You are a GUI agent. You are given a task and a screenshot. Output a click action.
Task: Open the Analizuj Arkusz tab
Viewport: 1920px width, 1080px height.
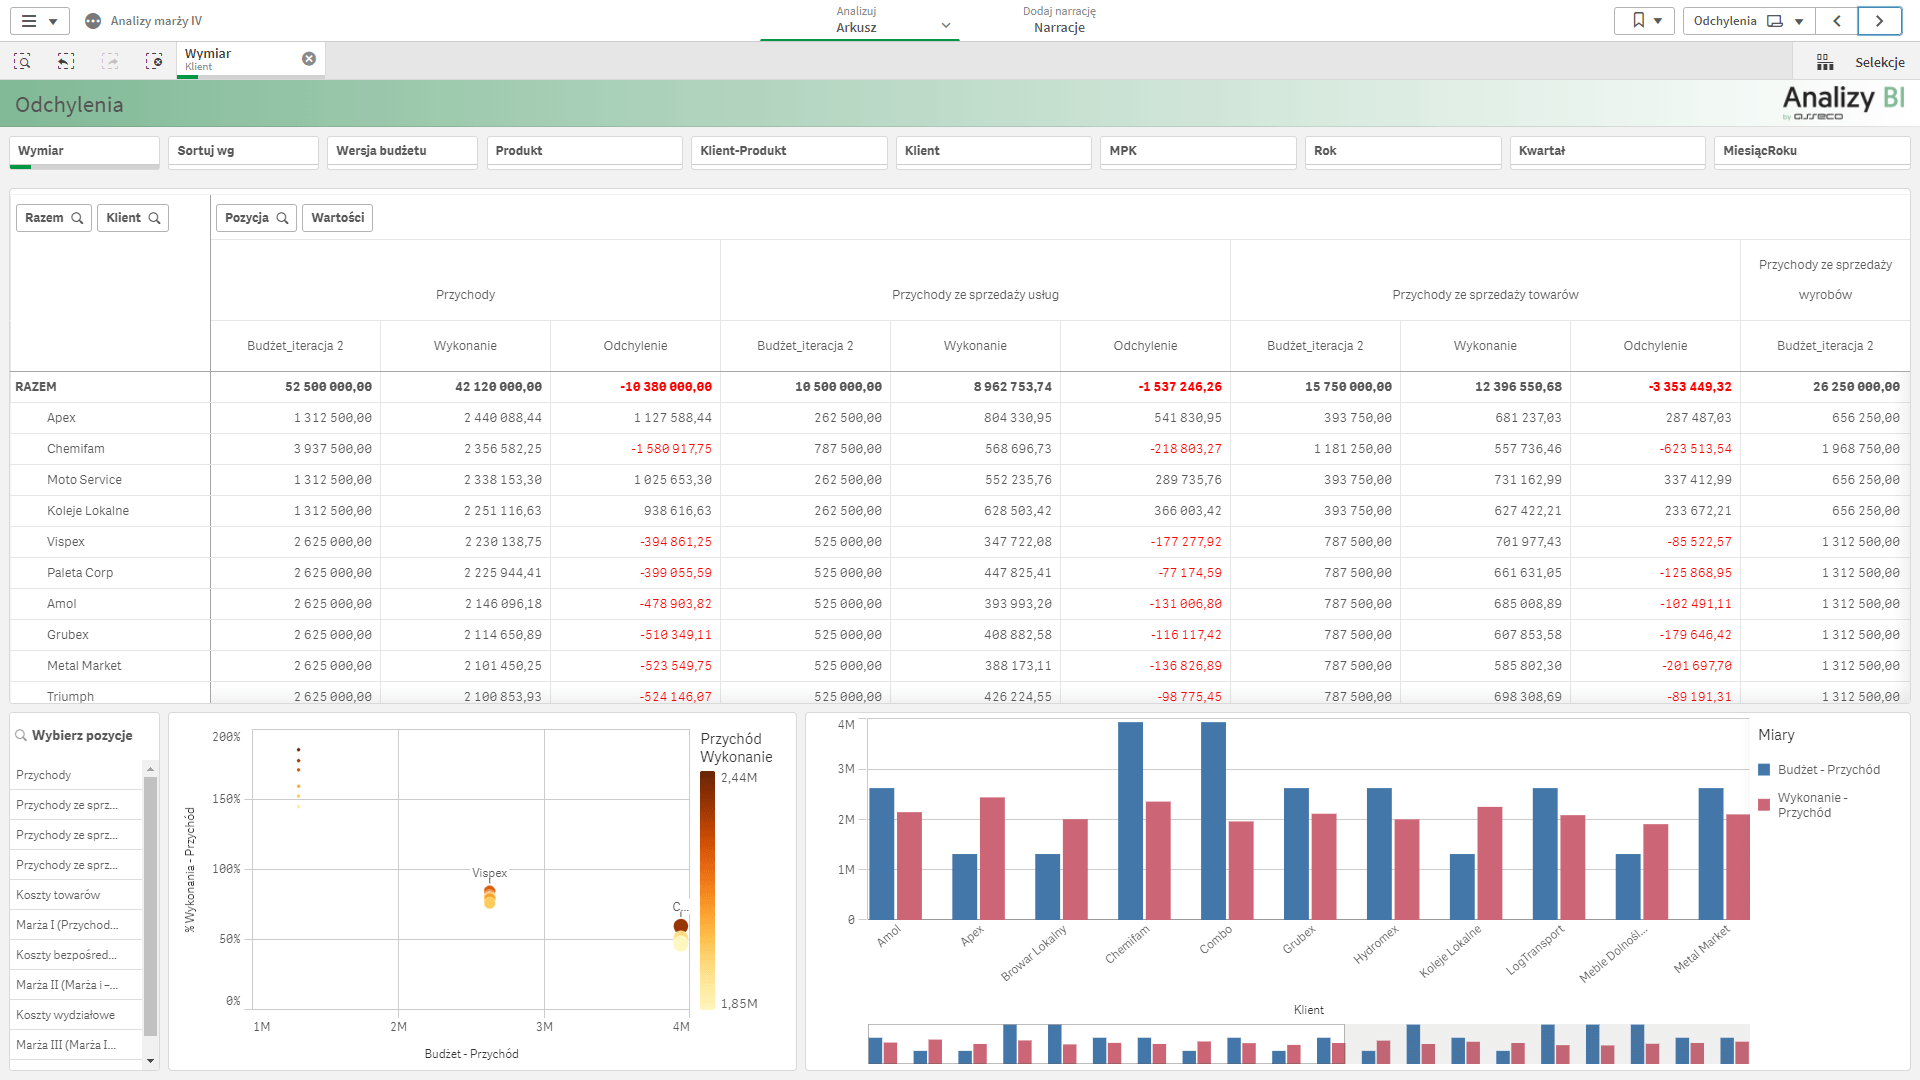(x=857, y=20)
